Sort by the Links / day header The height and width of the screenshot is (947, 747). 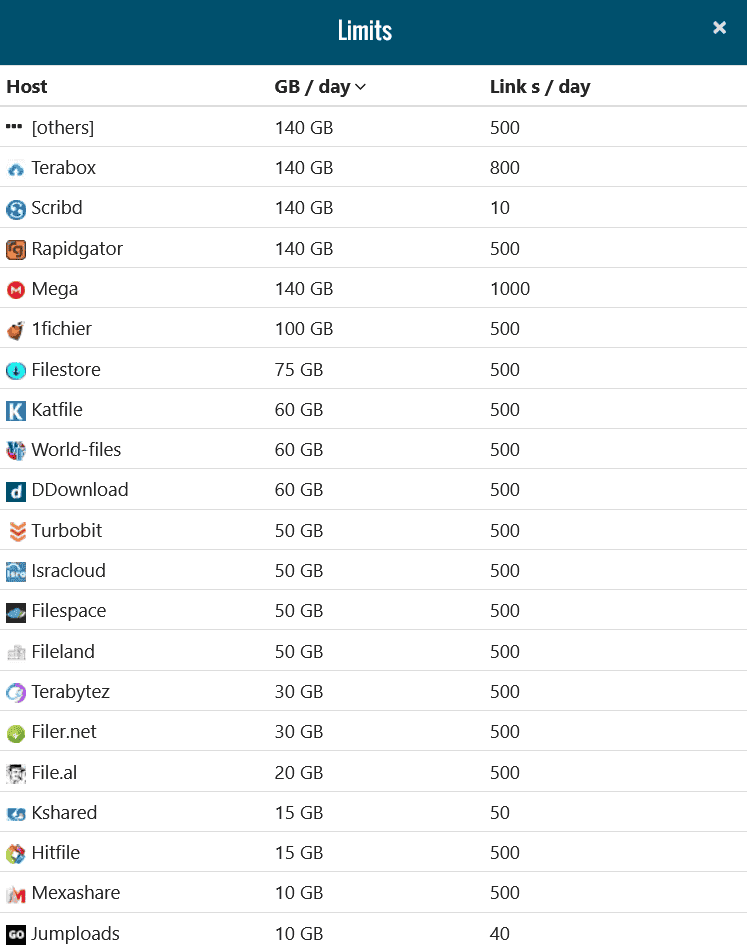(540, 87)
